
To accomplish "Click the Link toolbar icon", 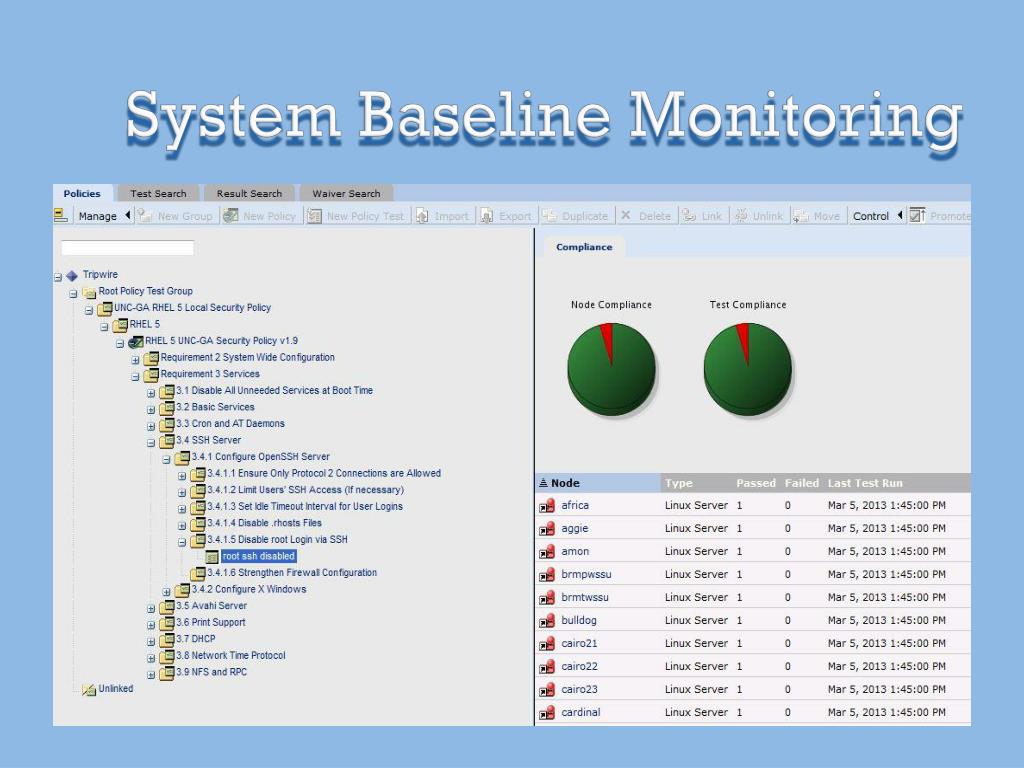I will tap(689, 216).
